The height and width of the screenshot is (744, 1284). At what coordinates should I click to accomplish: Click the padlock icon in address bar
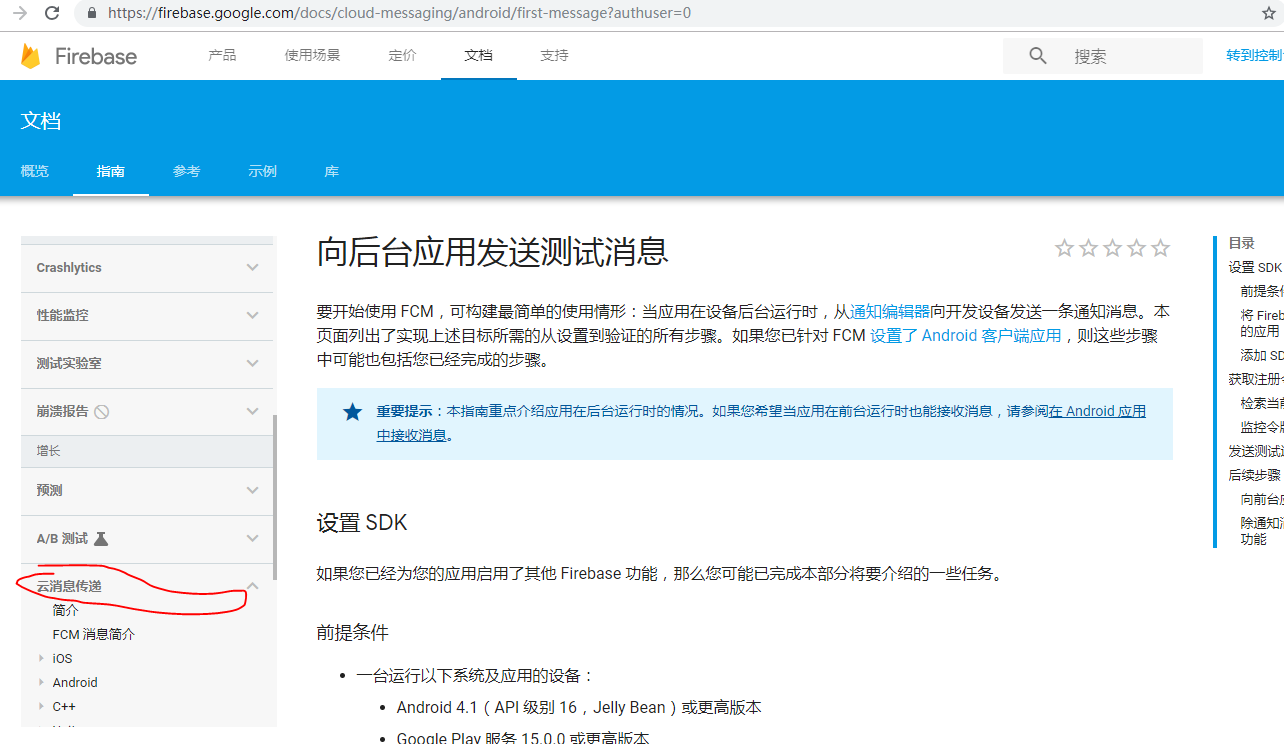pos(92,13)
